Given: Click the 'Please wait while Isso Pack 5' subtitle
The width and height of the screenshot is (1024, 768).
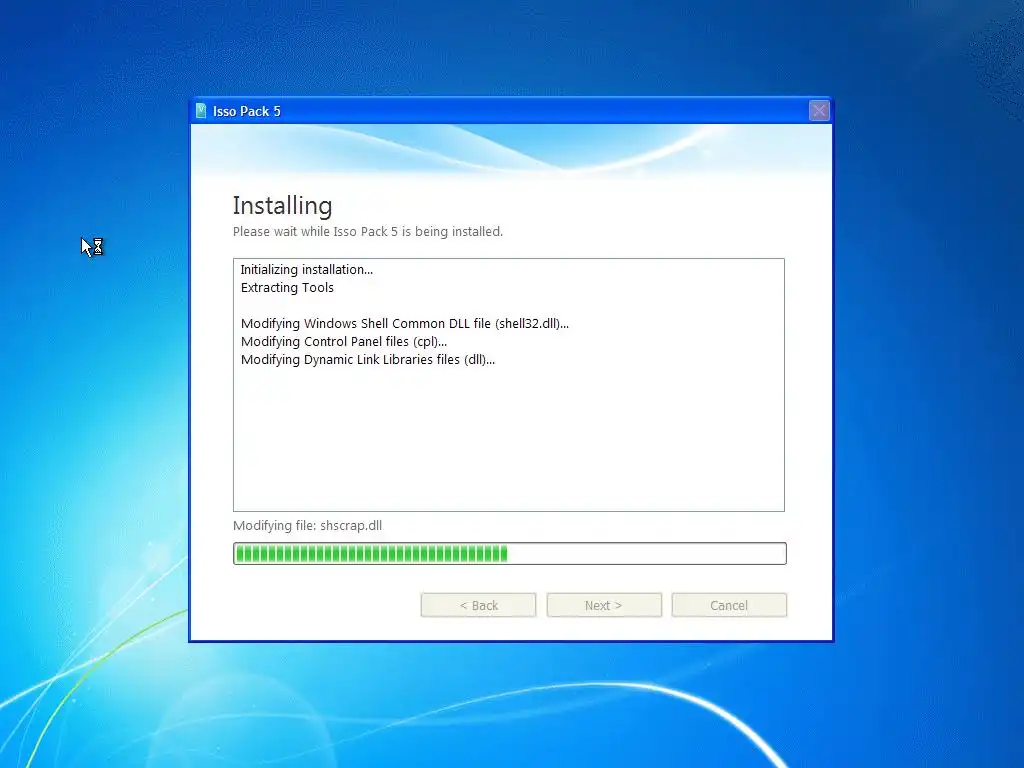Looking at the screenshot, I should pyautogui.click(x=368, y=232).
